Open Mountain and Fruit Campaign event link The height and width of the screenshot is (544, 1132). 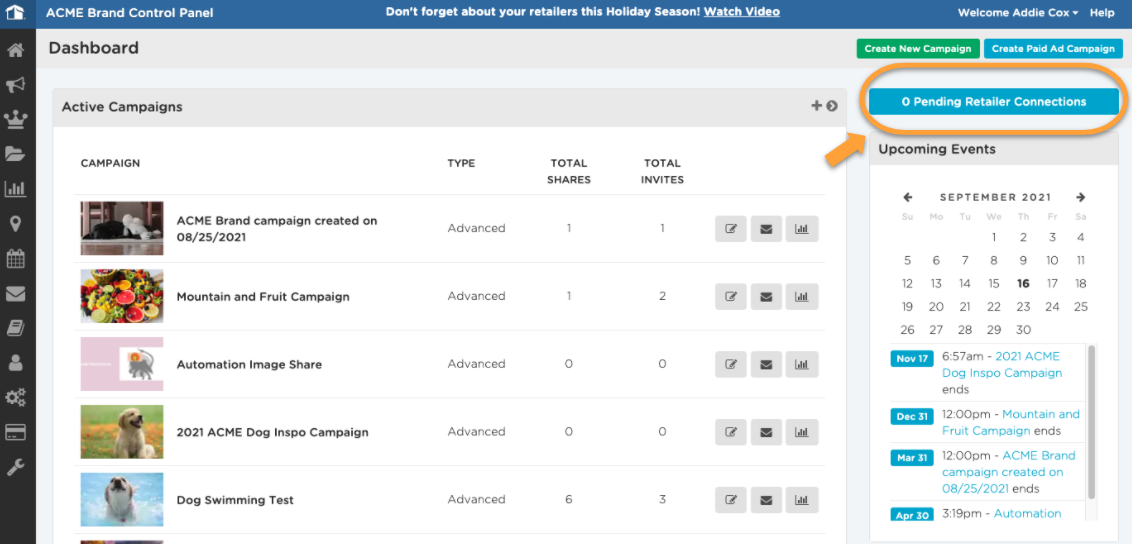[x=1011, y=423]
